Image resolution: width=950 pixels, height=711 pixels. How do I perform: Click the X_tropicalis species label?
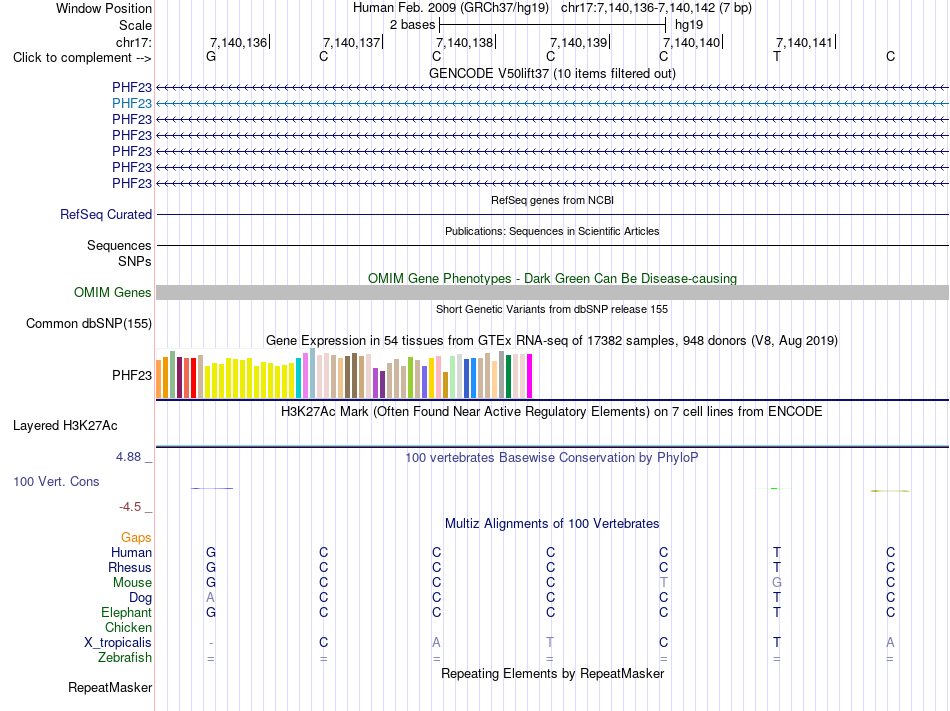pyautogui.click(x=118, y=643)
